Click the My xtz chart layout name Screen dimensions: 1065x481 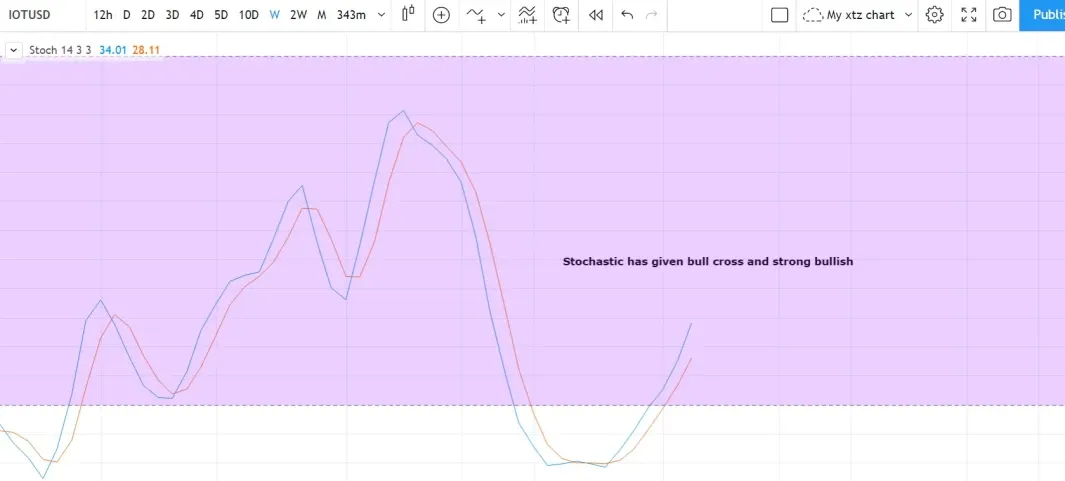point(860,15)
